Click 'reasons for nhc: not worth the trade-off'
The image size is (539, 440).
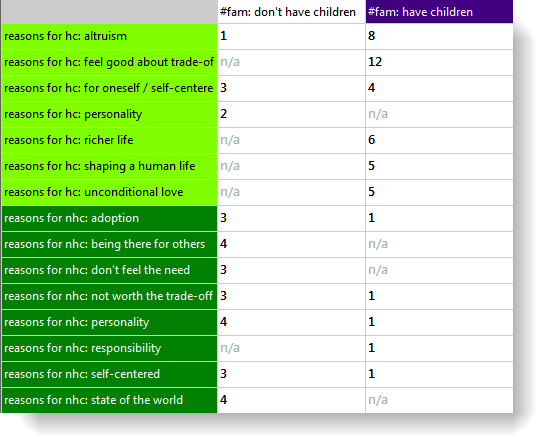(x=110, y=296)
